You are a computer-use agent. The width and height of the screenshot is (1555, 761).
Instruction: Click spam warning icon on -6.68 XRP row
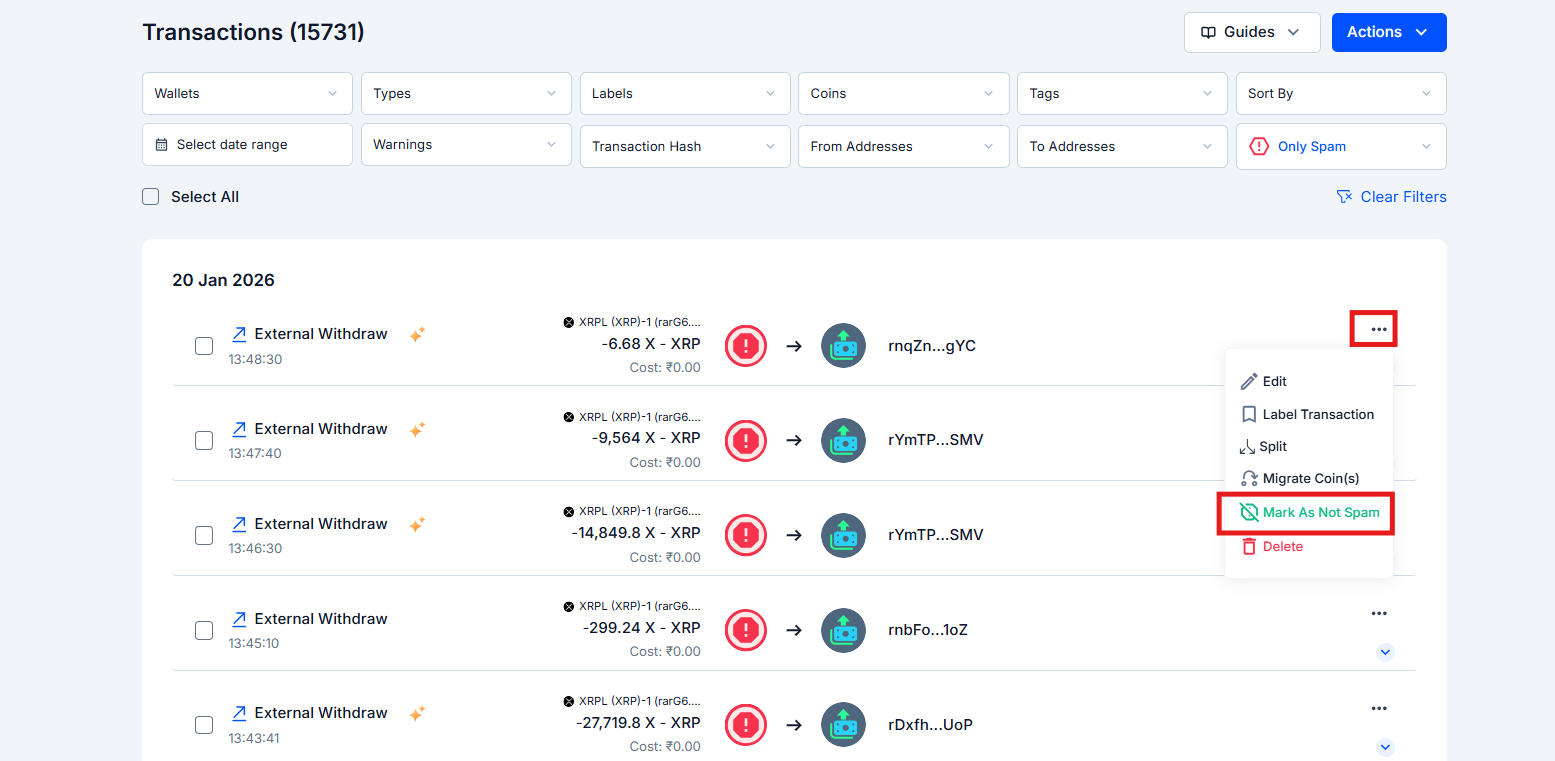(745, 346)
